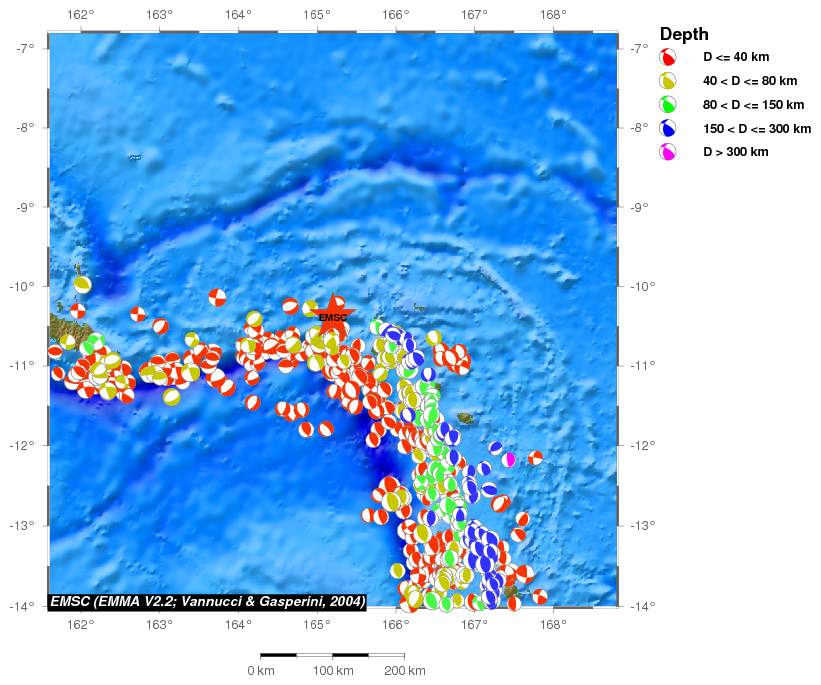Viewport: 821px width, 685px height.
Task: Click the '-9°' latitude label on right axis
Action: pyautogui.click(x=638, y=207)
